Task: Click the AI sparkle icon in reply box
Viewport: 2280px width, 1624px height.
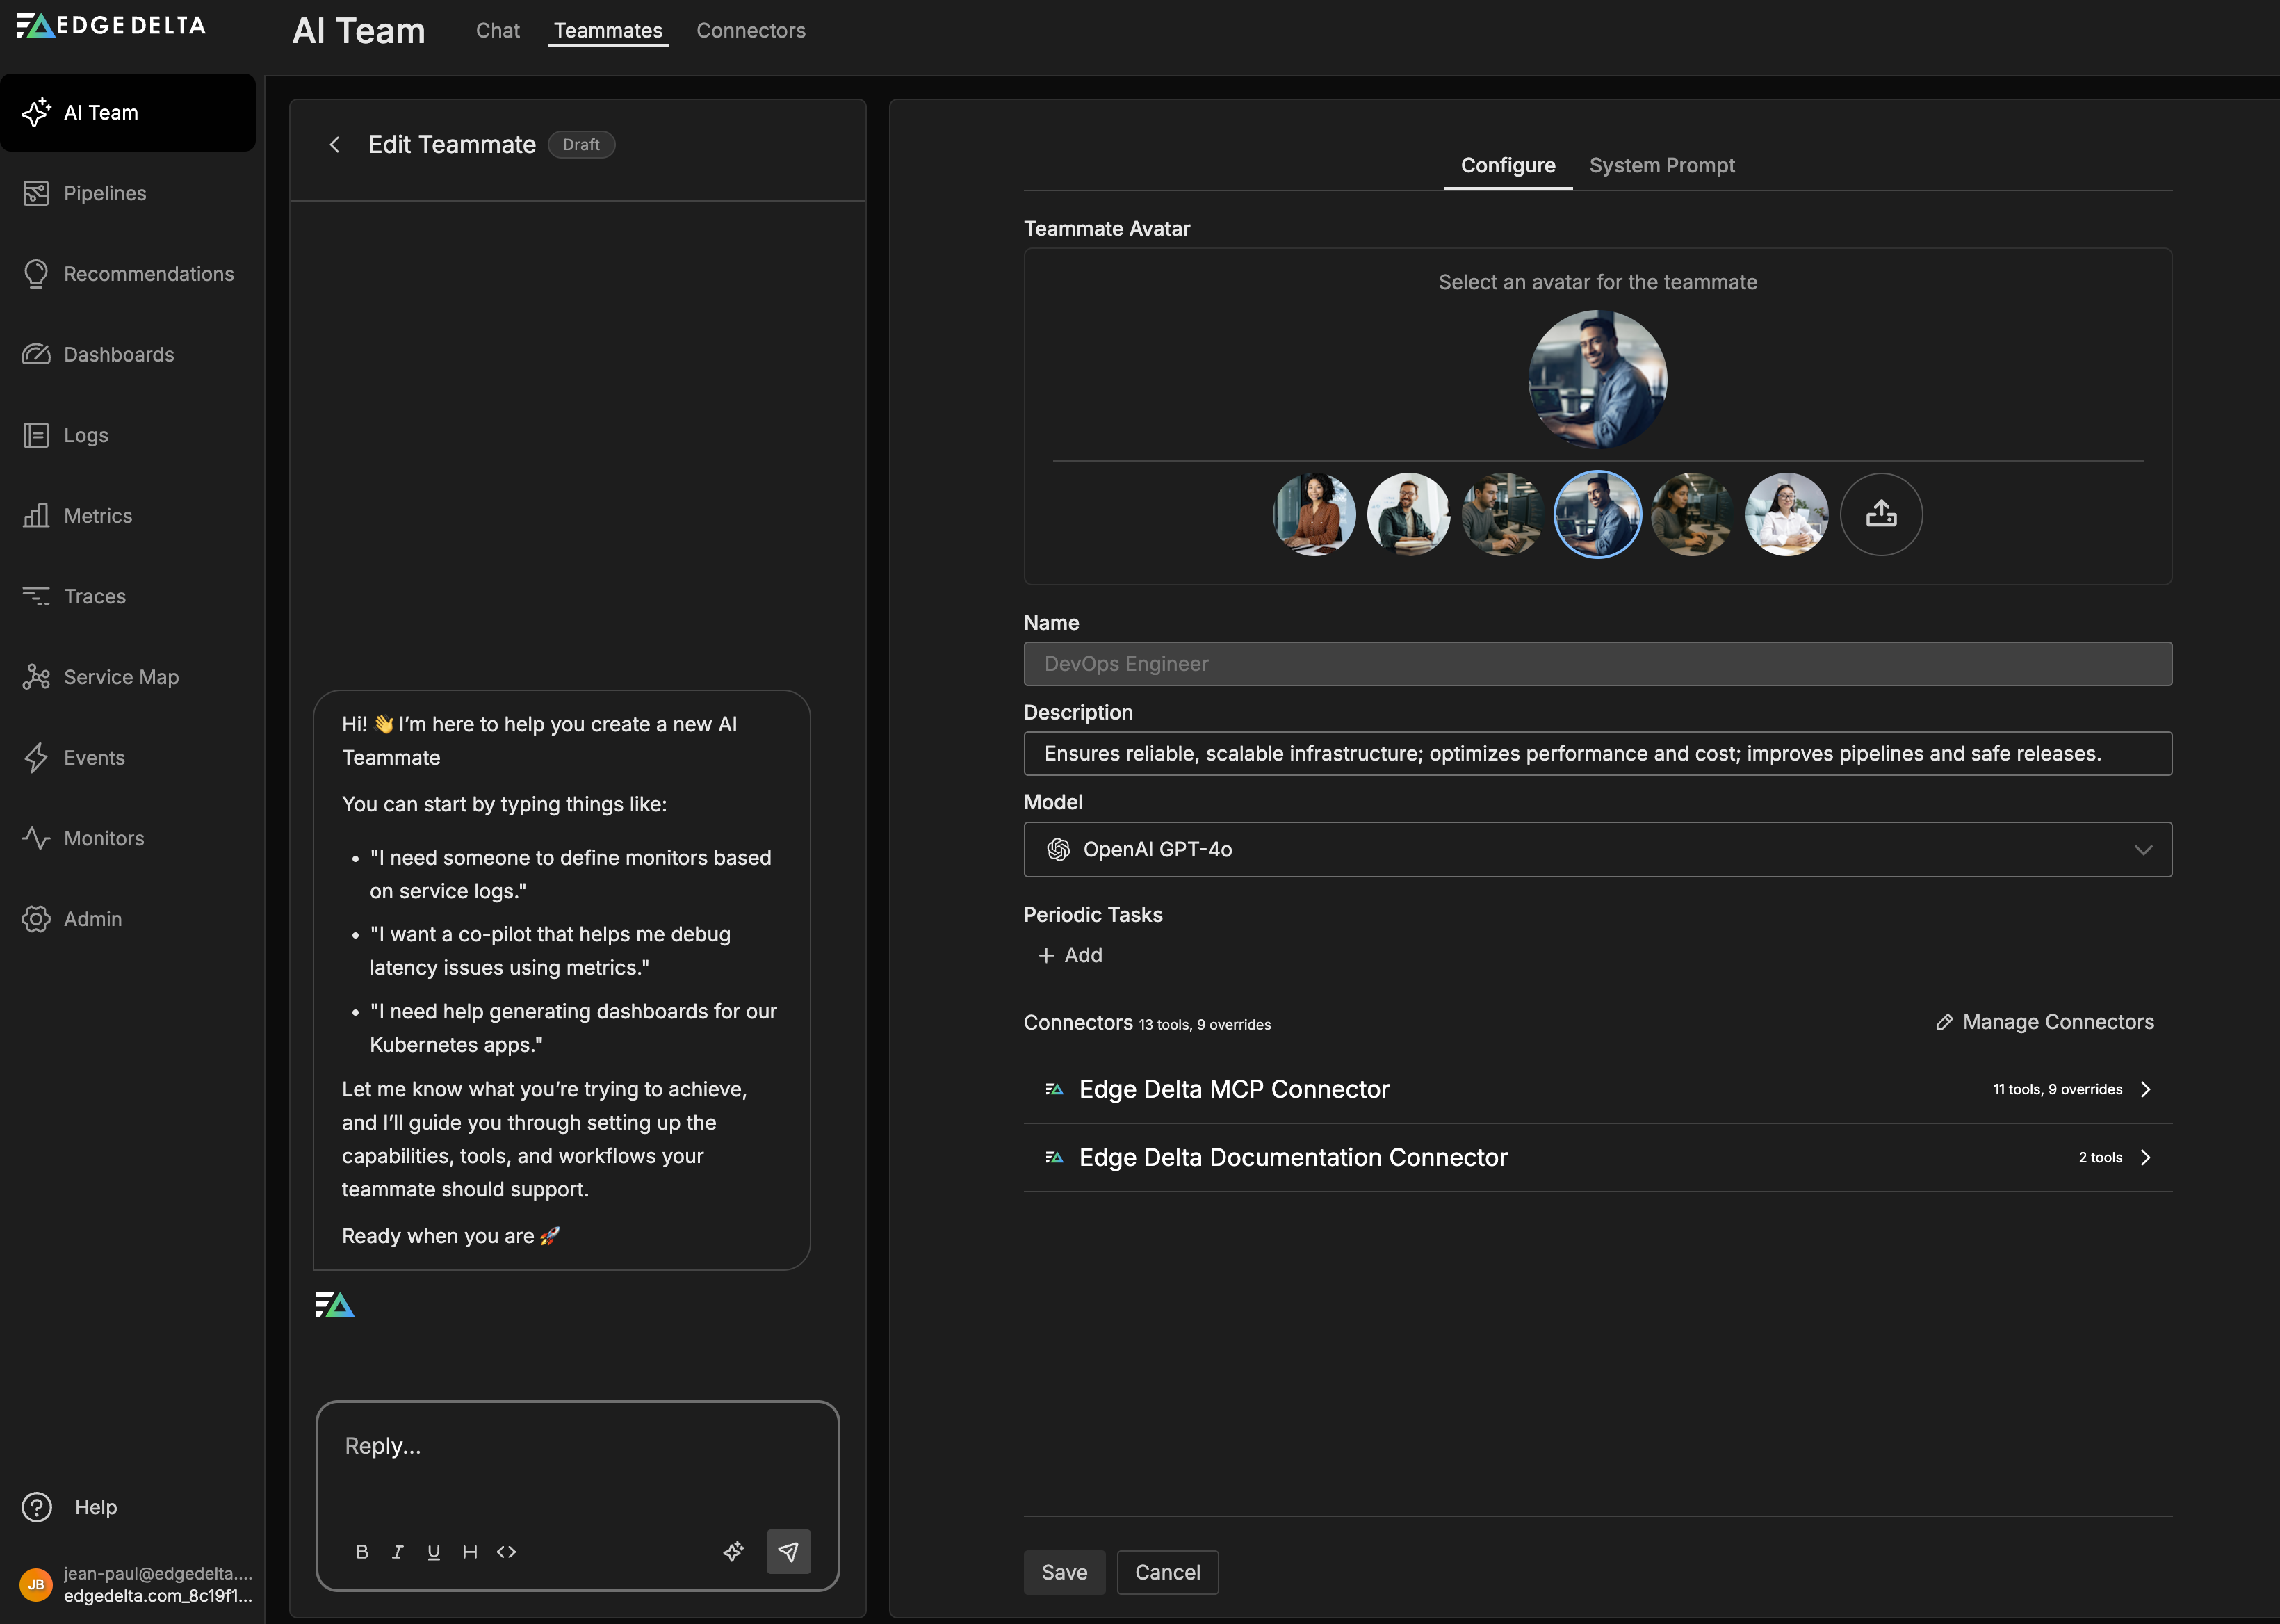Action: [733, 1551]
